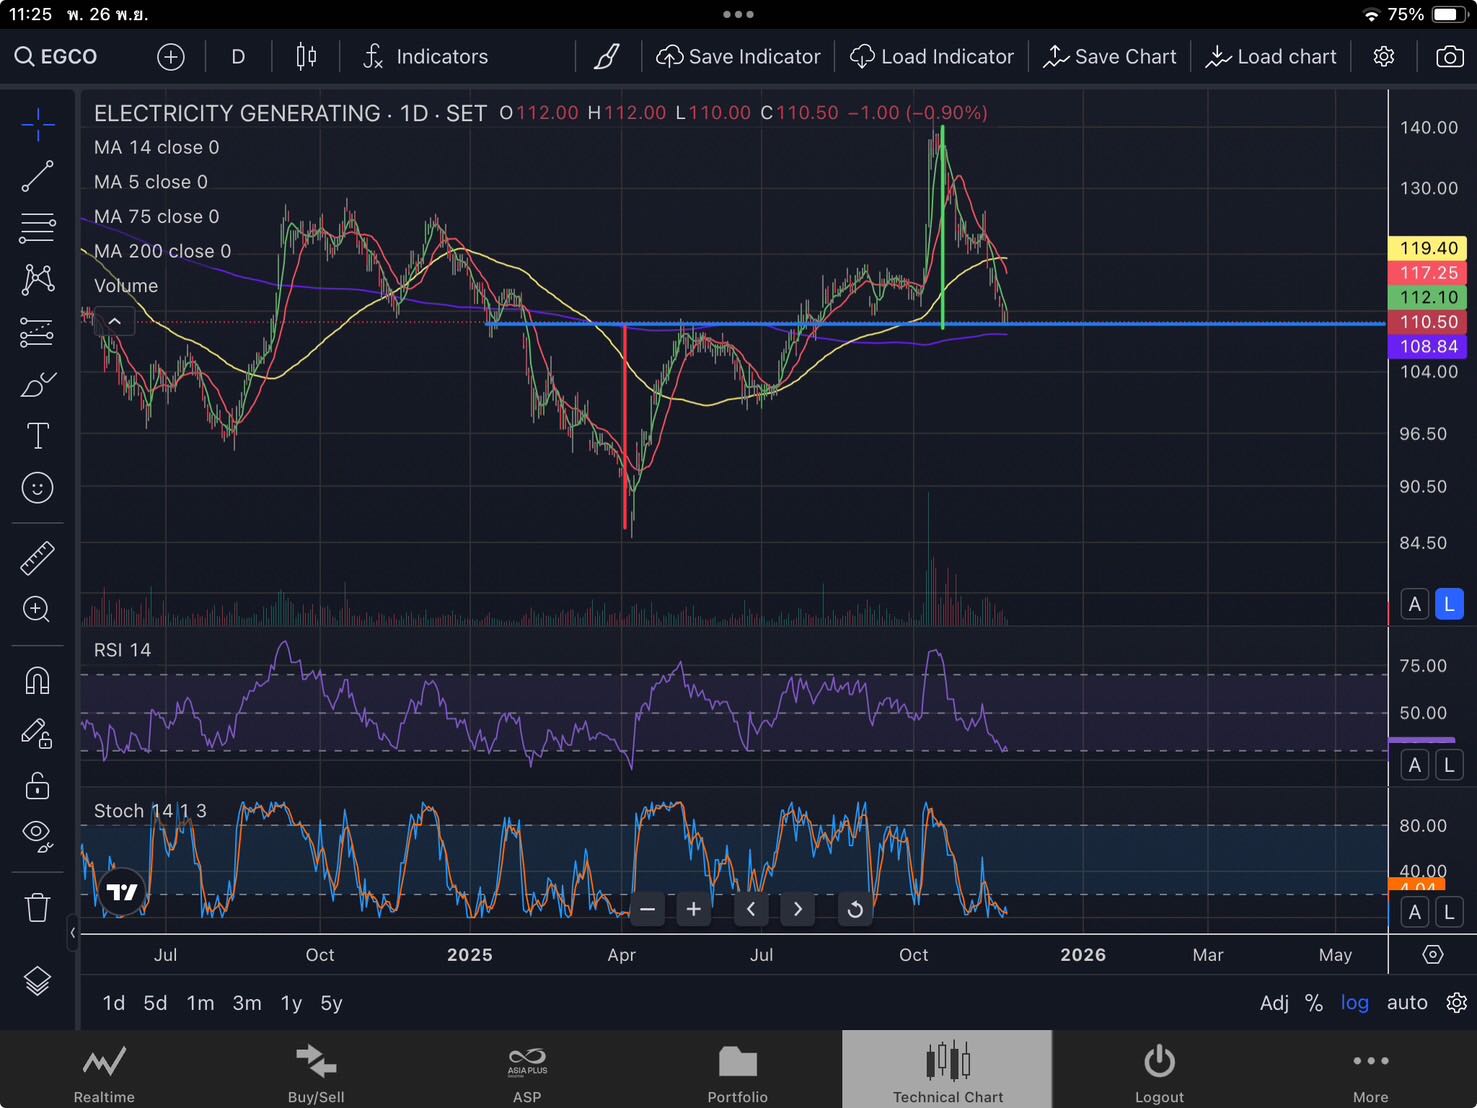This screenshot has width=1477, height=1108.
Task: Collapse the indicator legend chevron
Action: click(115, 322)
